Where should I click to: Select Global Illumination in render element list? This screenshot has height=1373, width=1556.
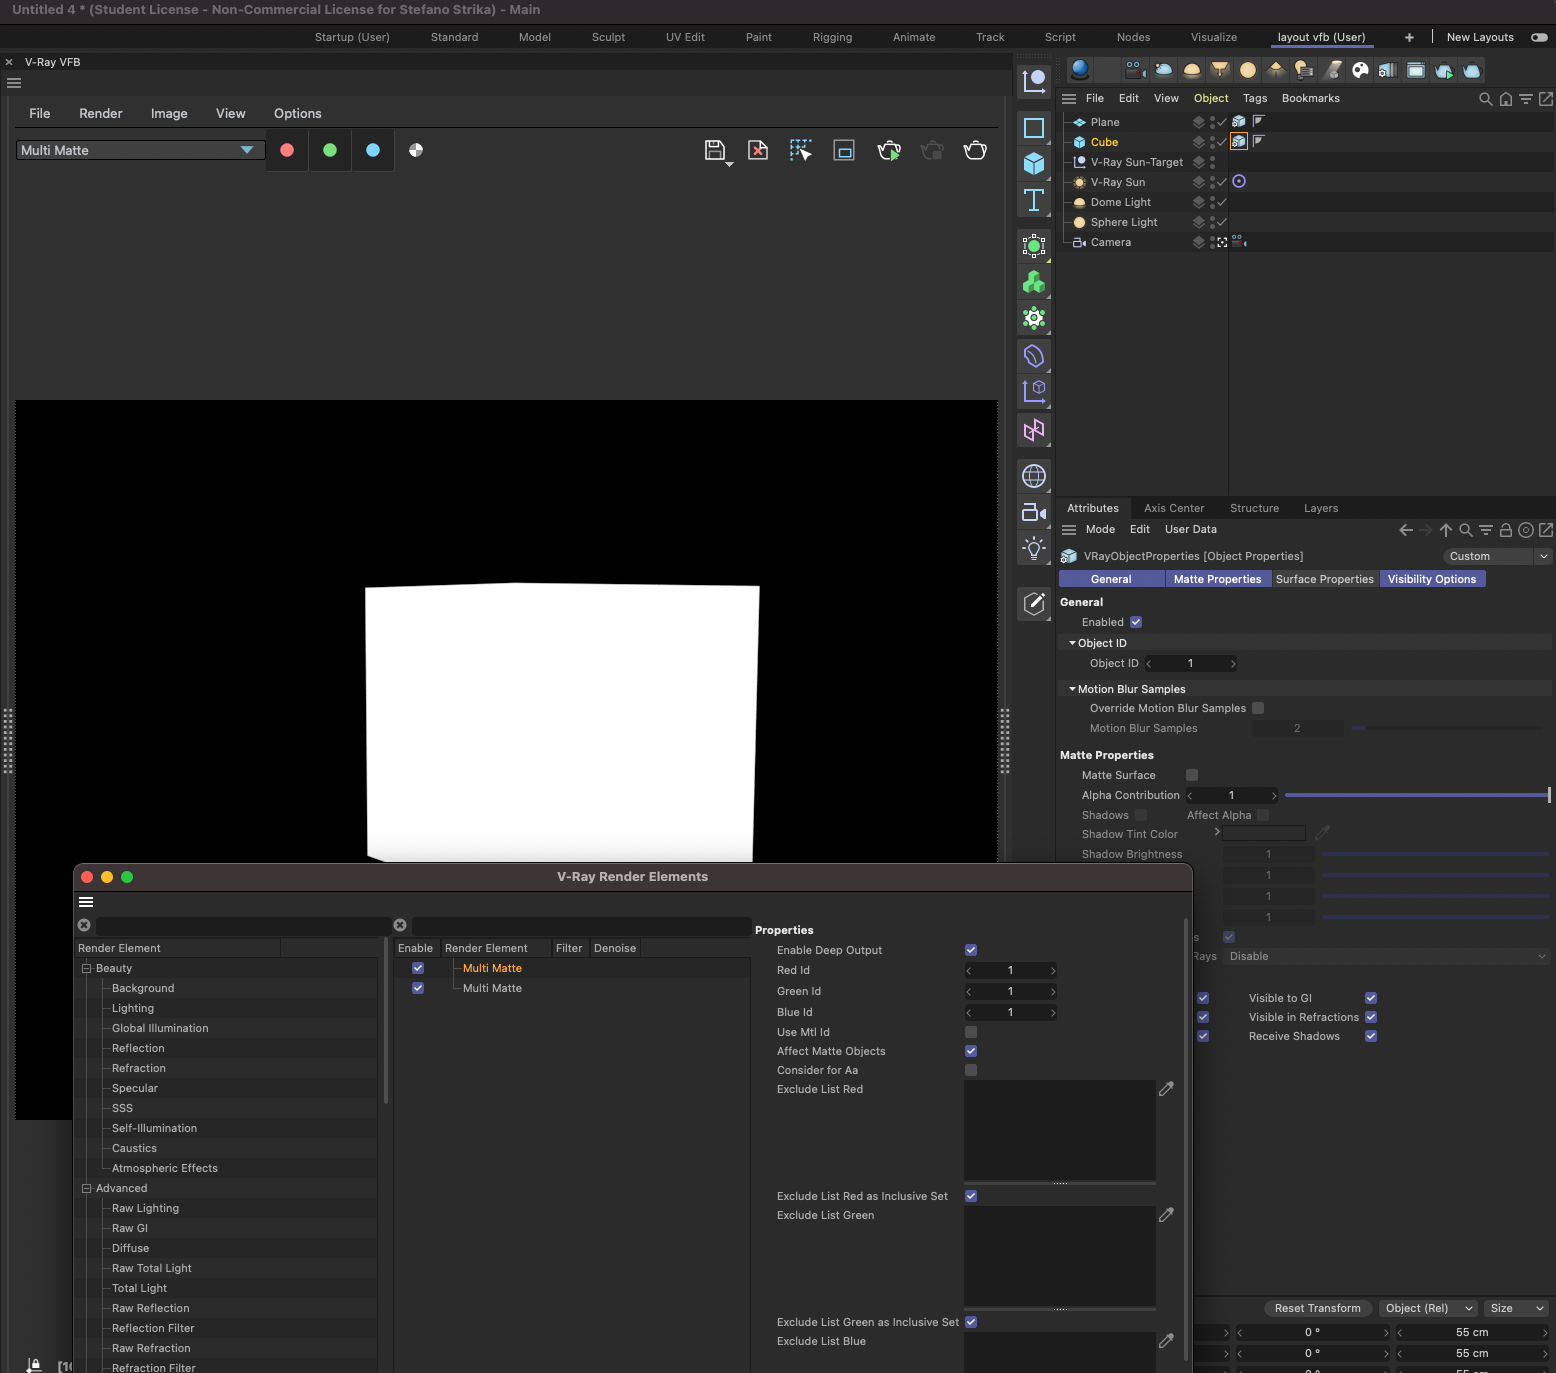(160, 1028)
